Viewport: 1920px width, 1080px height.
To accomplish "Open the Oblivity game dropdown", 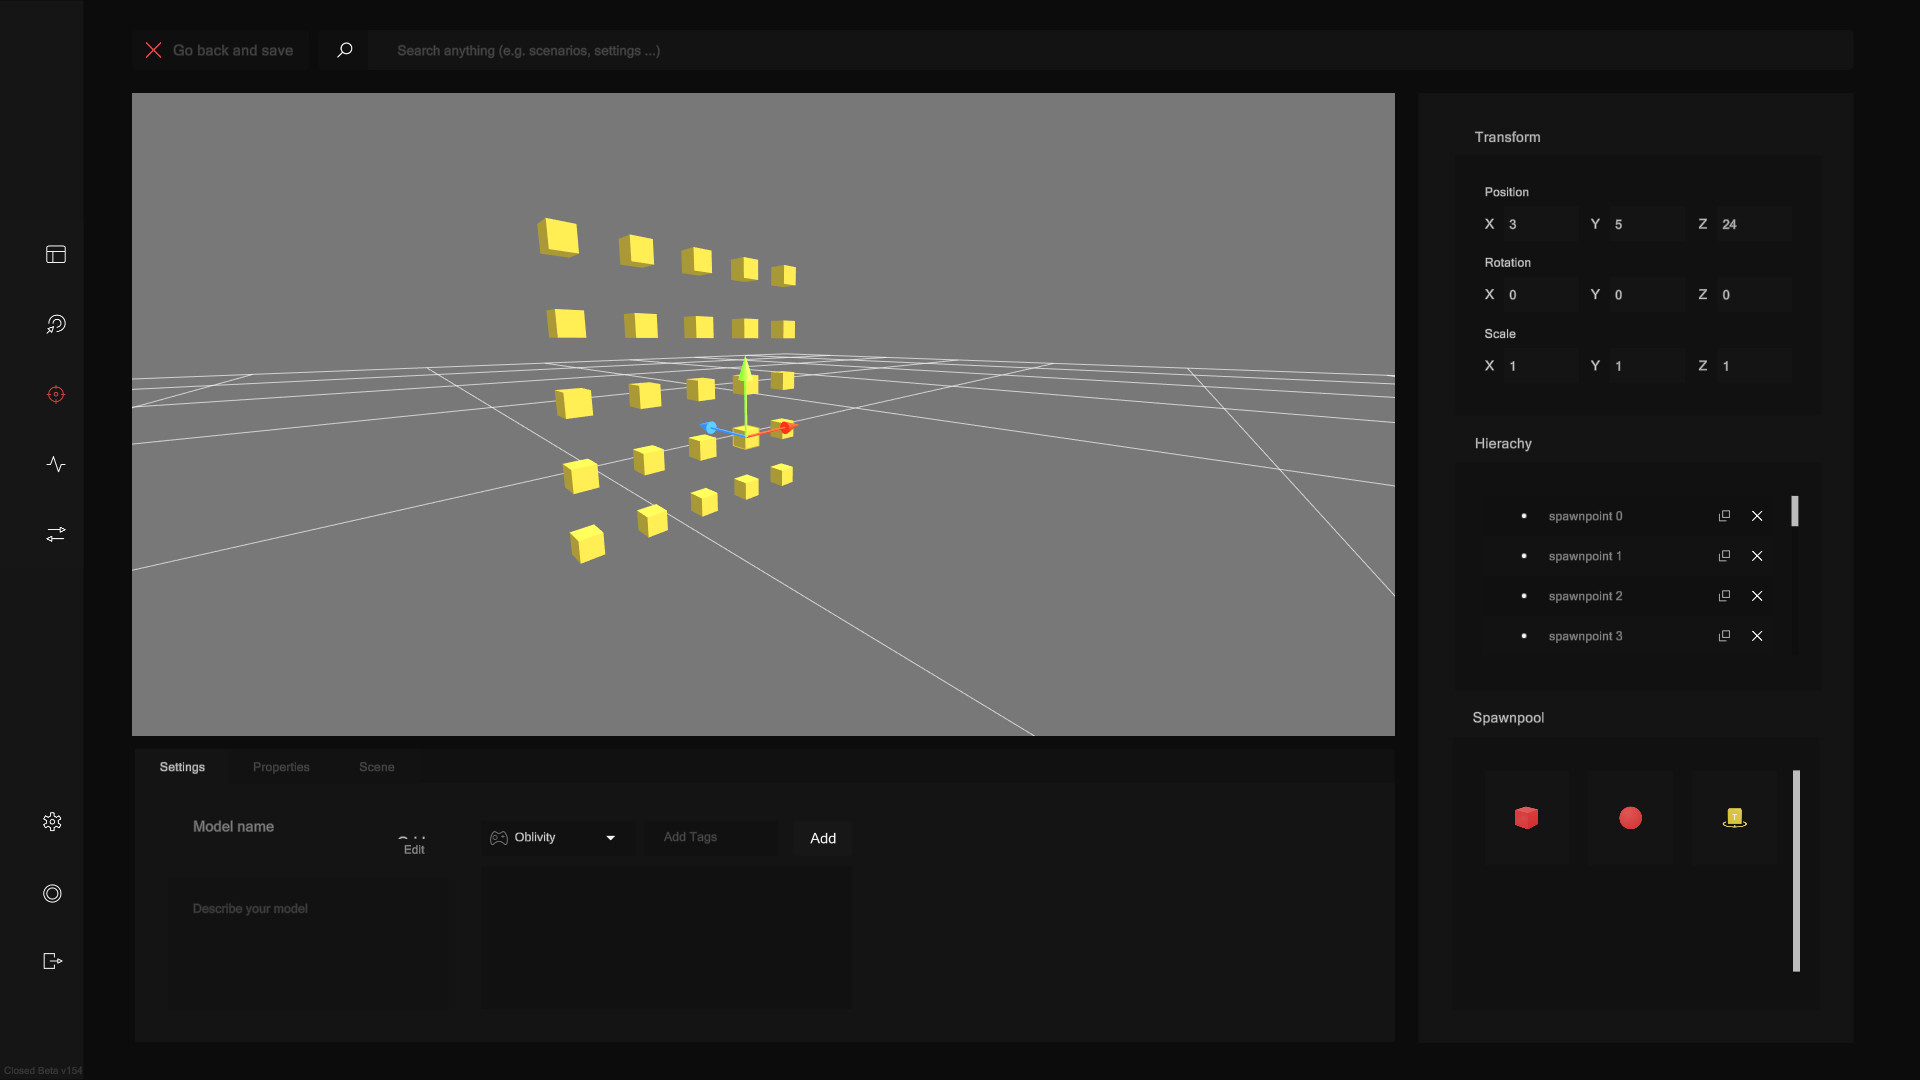I will [556, 838].
